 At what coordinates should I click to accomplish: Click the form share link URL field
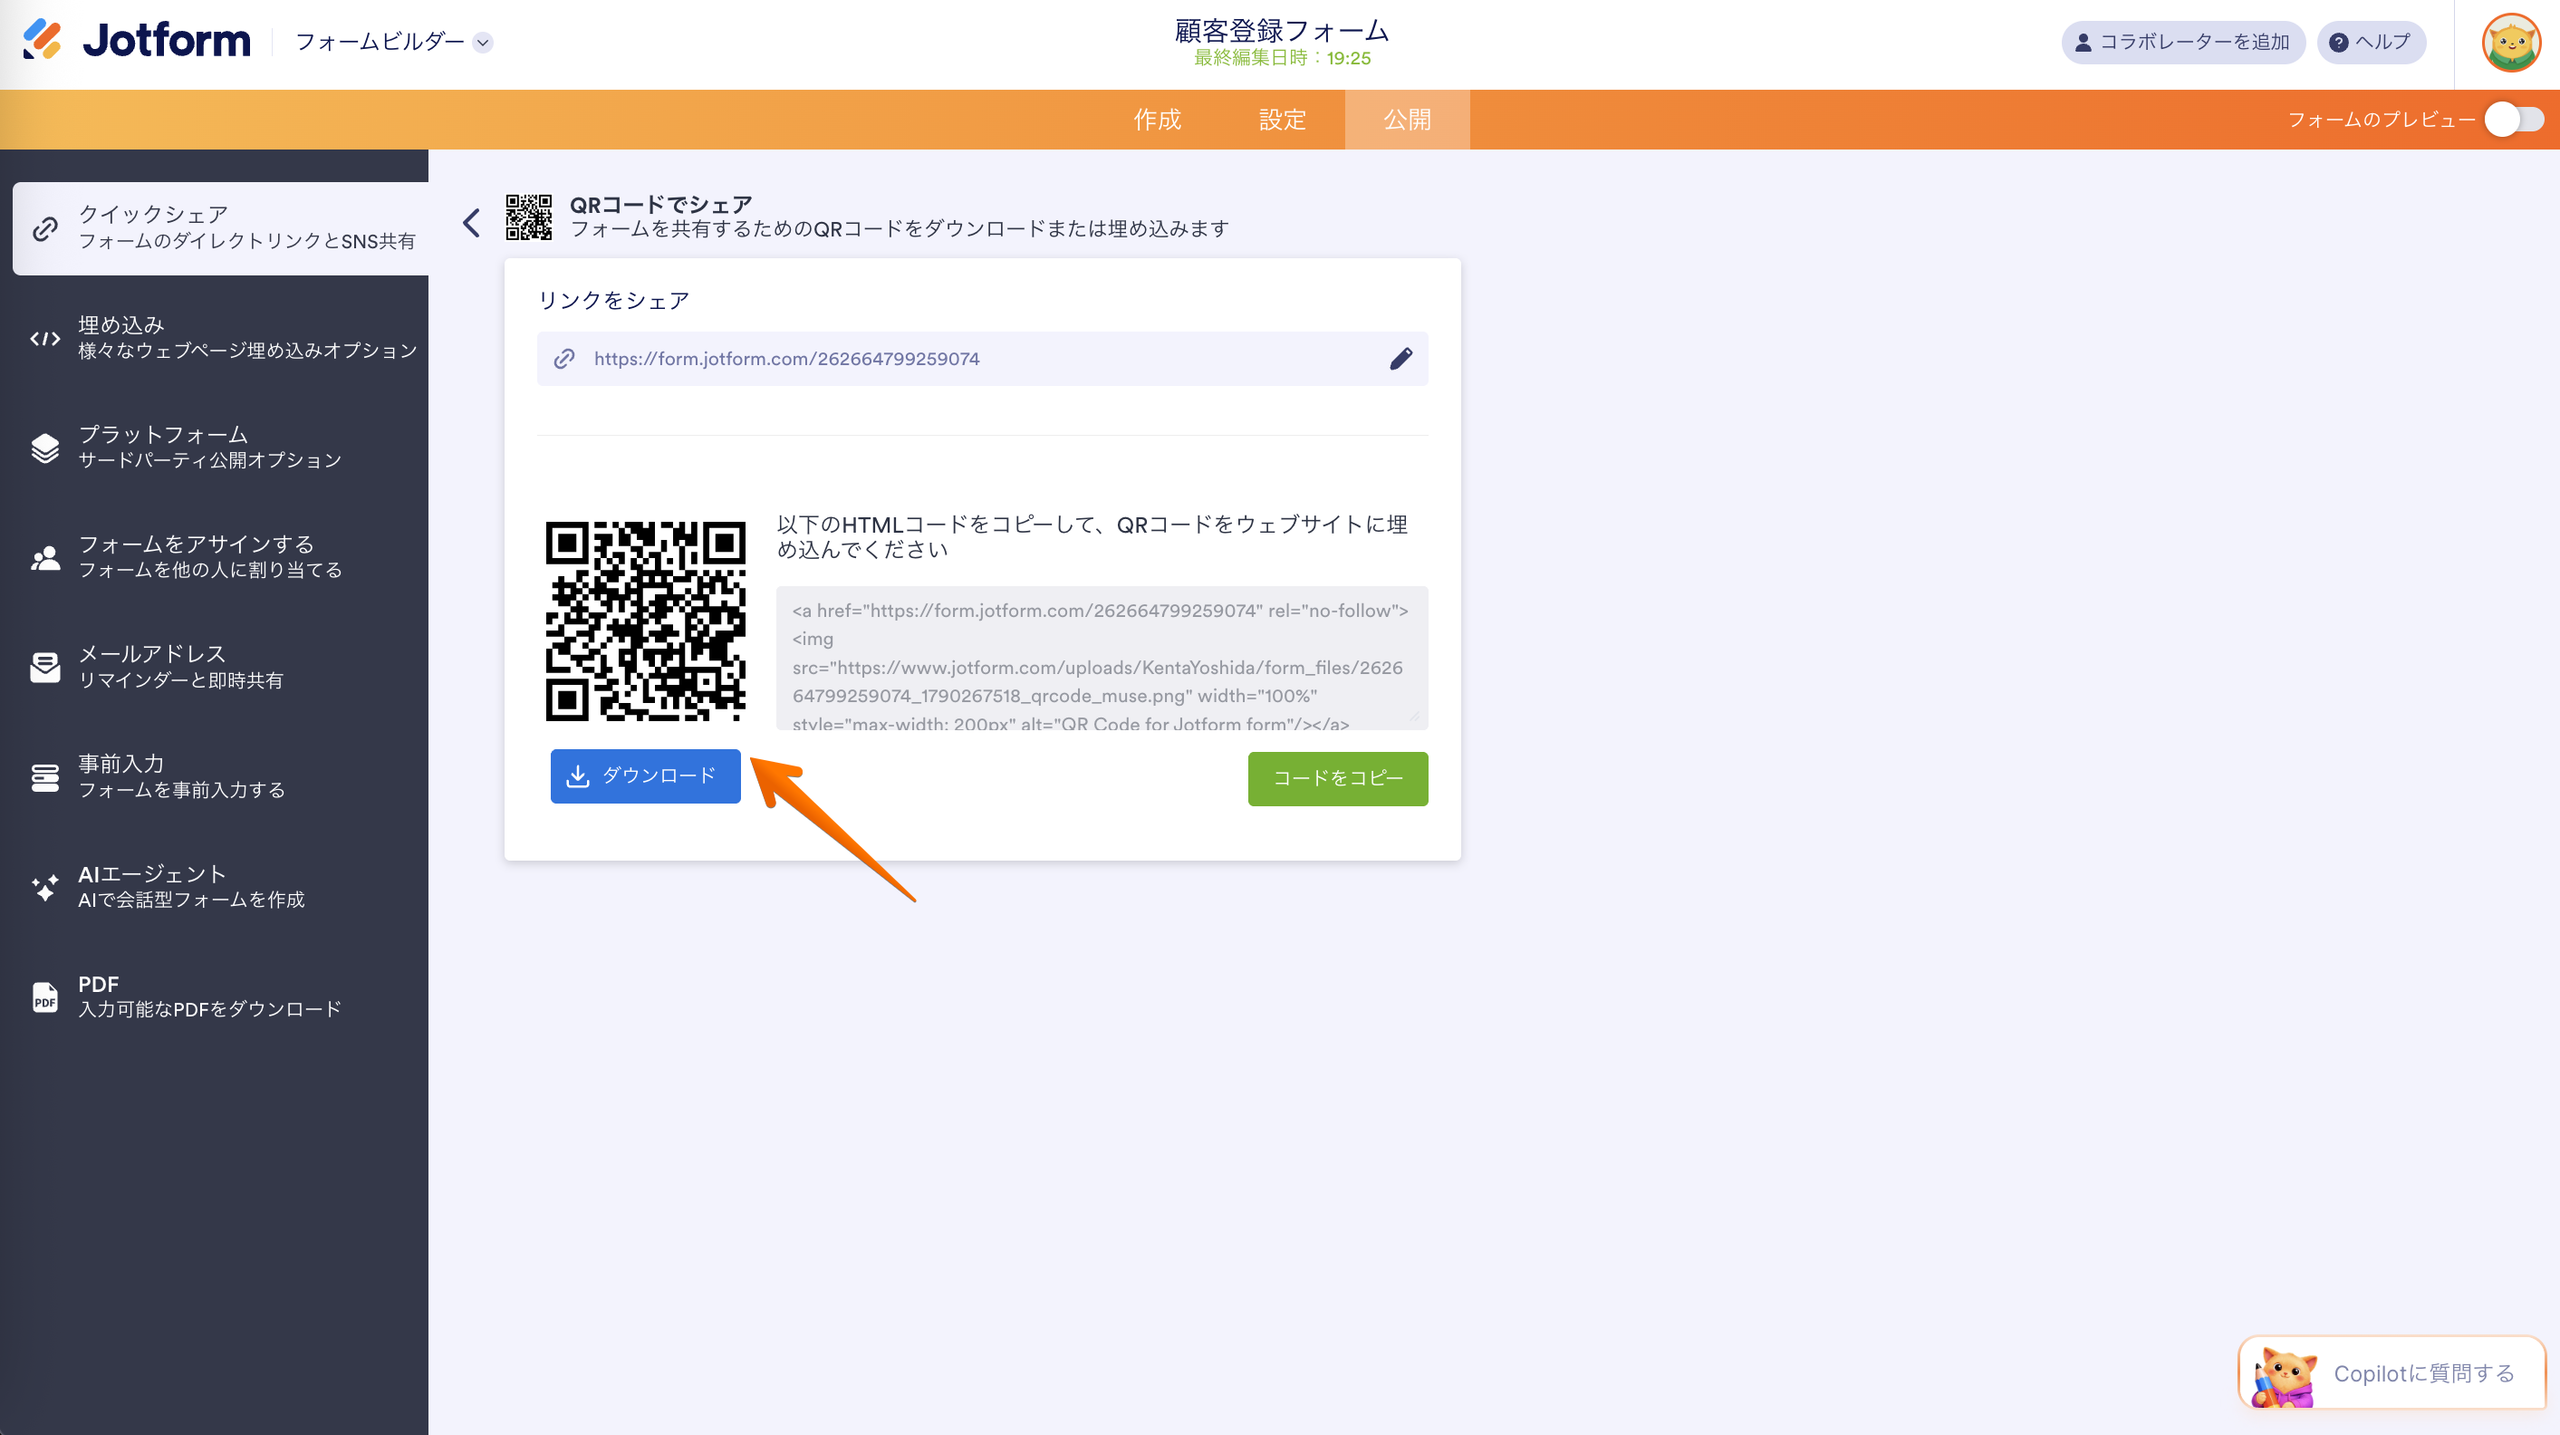coord(982,359)
